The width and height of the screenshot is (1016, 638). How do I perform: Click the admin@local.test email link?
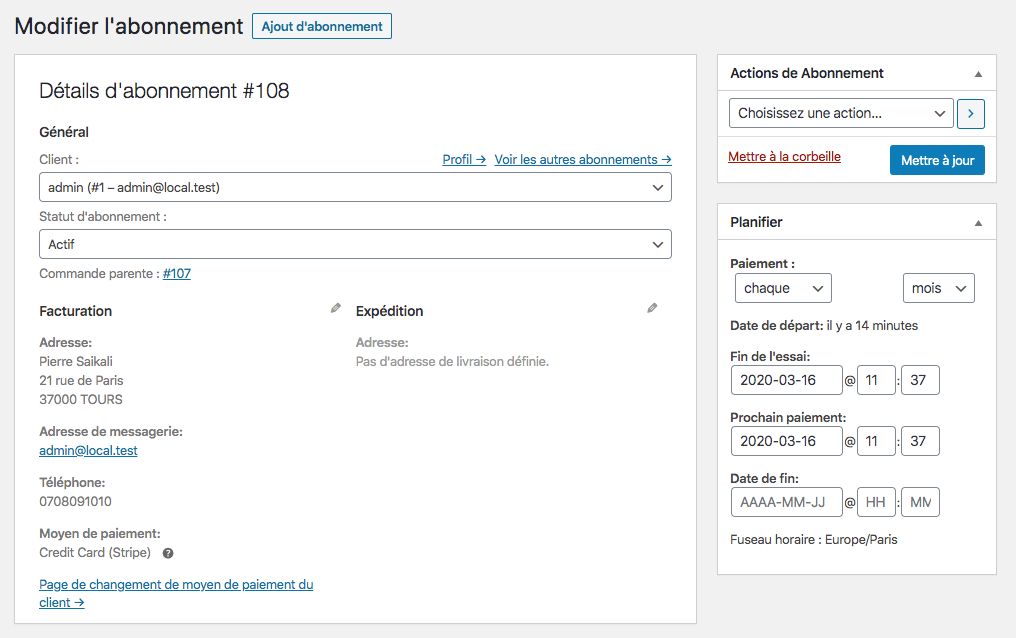coord(88,450)
